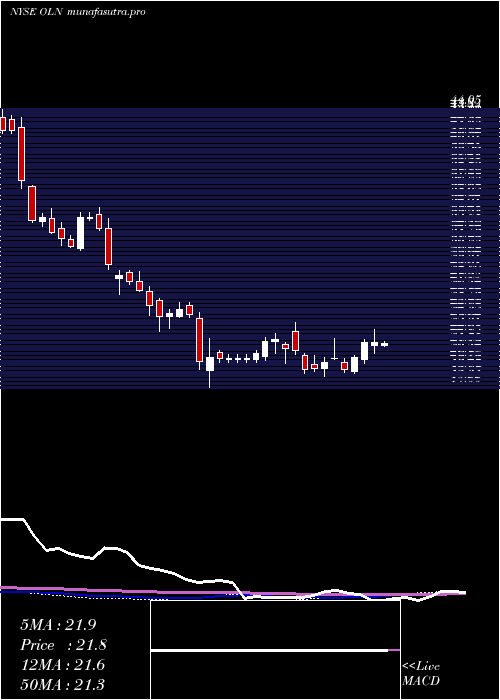Click the "<<Live MACD" label

point(421,673)
